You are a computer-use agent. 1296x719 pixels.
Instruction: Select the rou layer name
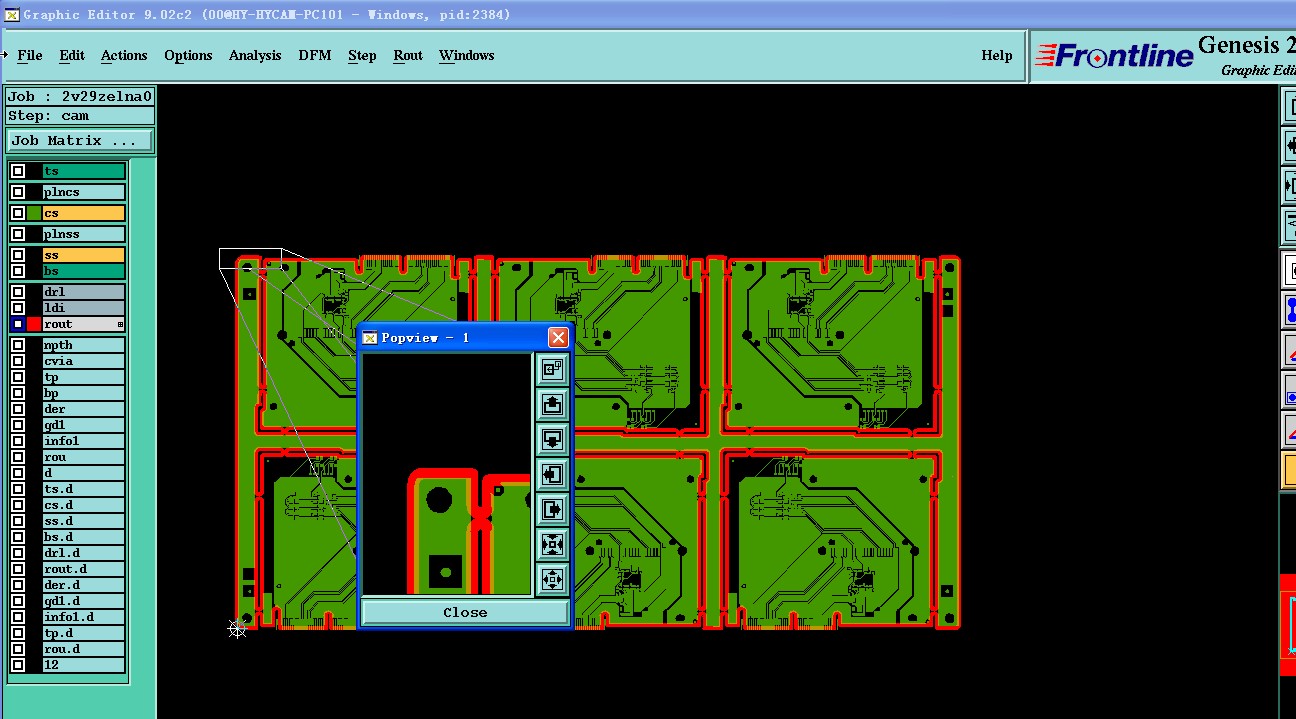tap(84, 457)
